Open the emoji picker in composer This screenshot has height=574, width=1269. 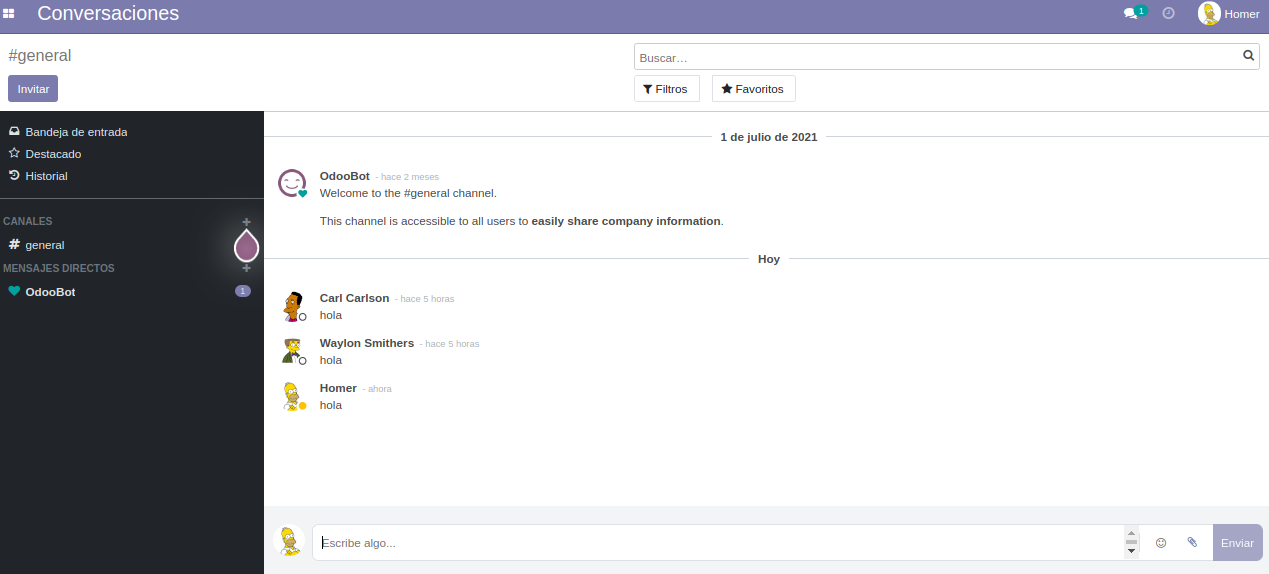(1161, 543)
